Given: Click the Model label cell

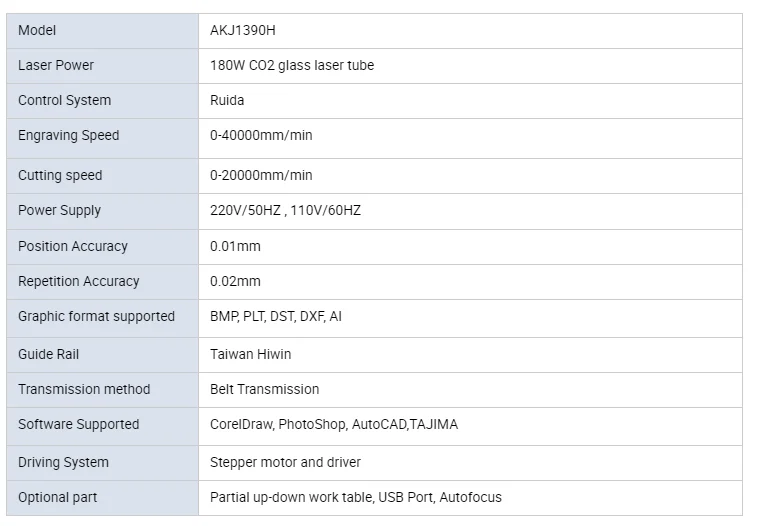Looking at the screenshot, I should pyautogui.click(x=38, y=30).
